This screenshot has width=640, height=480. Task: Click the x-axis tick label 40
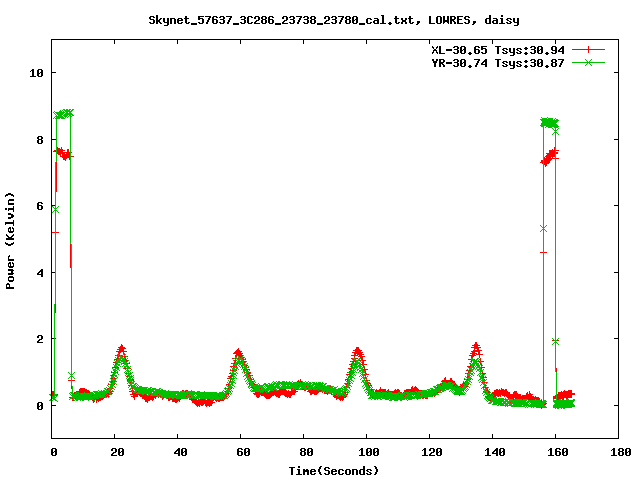click(x=180, y=452)
